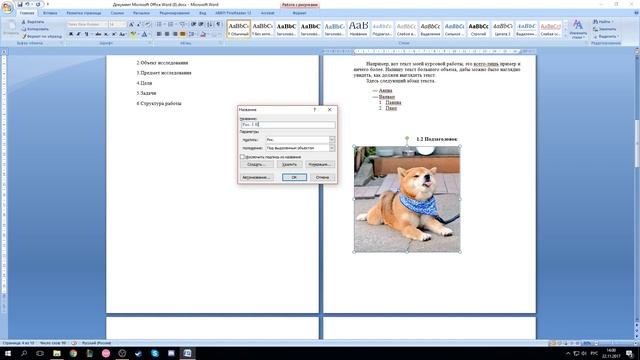Save the document via quick access icon
The width and height of the screenshot is (640, 360).
click(20, 4)
